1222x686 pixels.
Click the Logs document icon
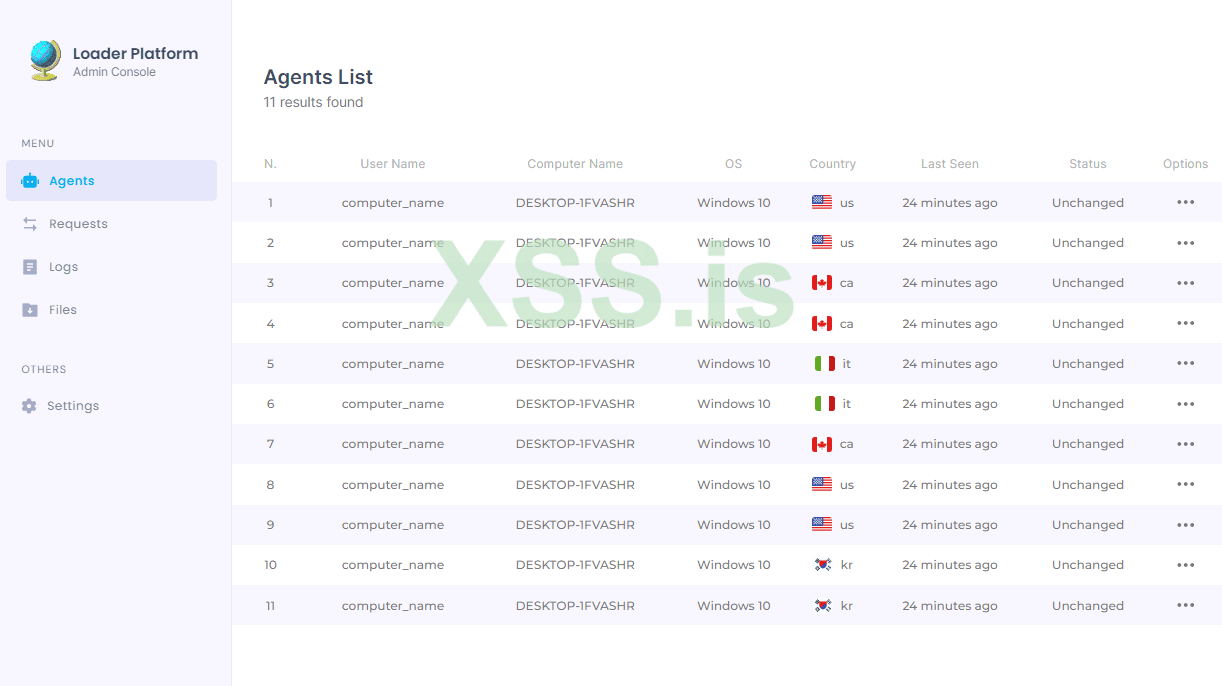coord(30,267)
